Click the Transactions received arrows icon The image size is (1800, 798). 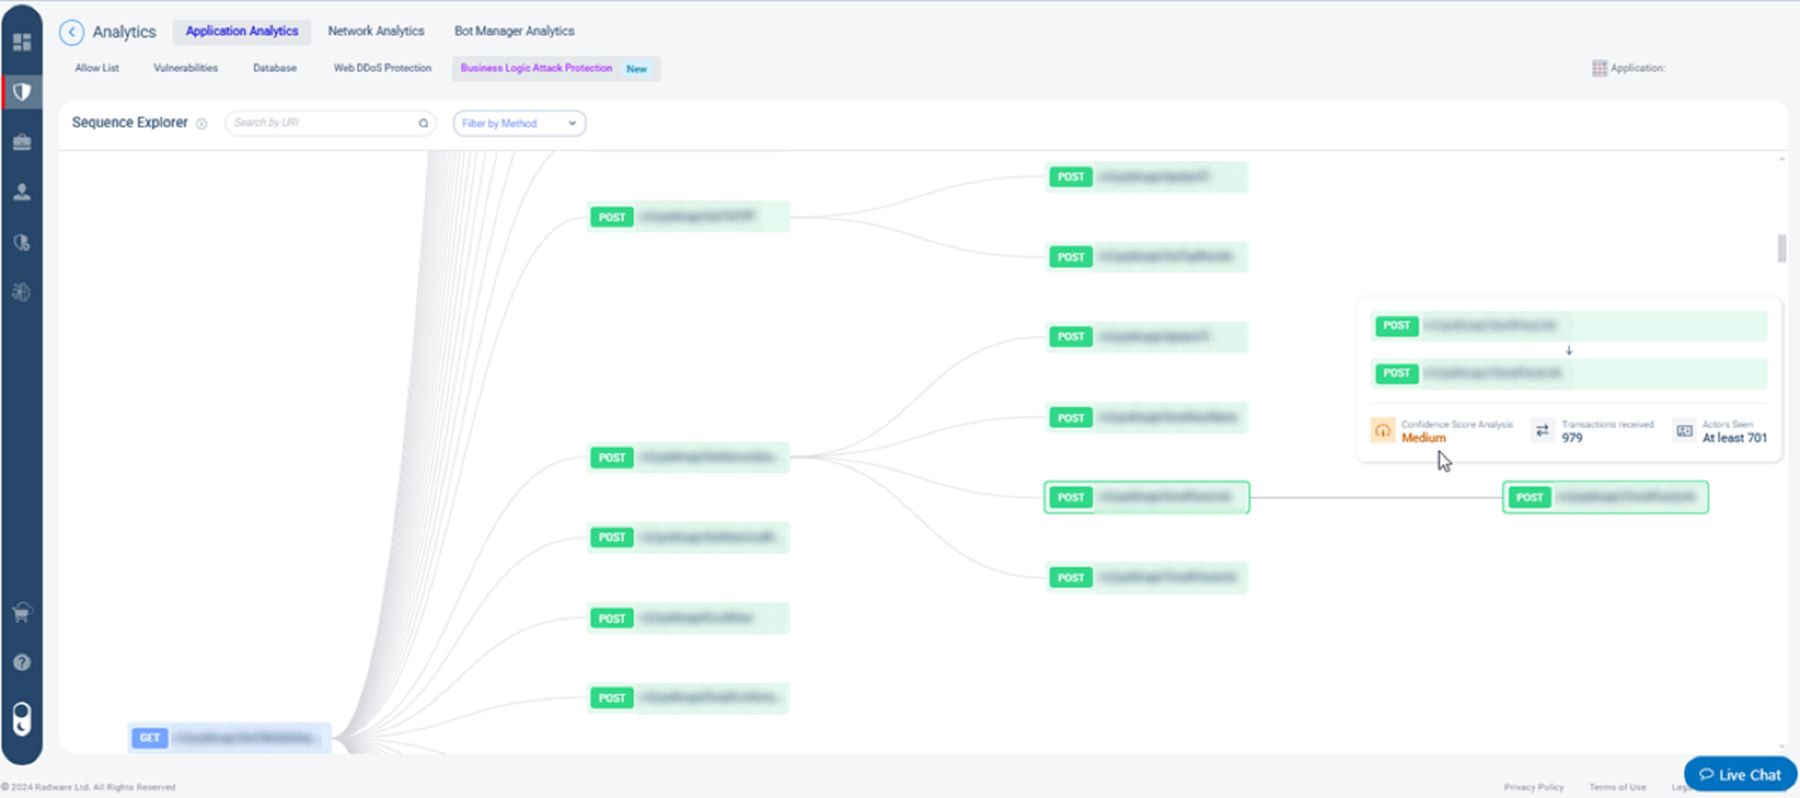pos(1542,430)
